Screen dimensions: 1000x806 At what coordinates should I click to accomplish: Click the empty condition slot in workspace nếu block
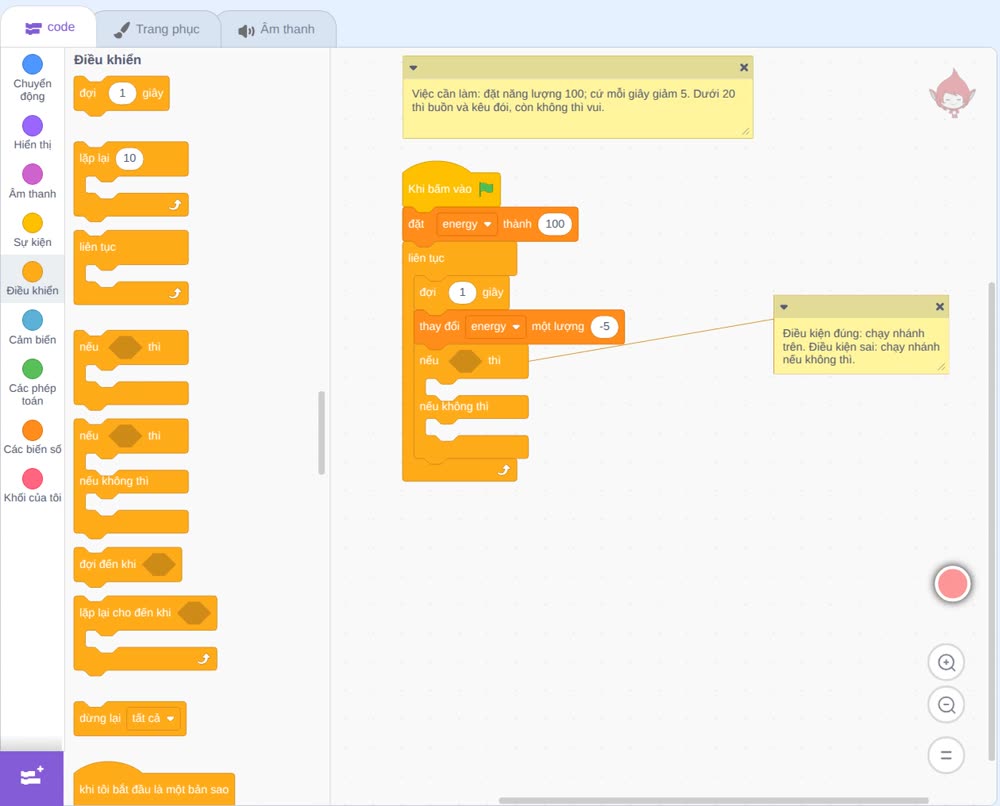click(x=465, y=361)
